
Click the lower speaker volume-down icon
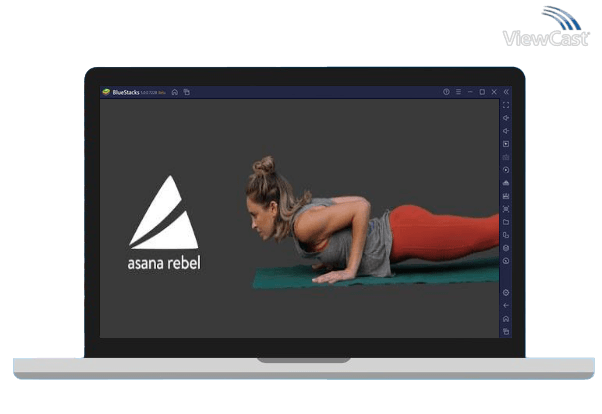tap(506, 131)
